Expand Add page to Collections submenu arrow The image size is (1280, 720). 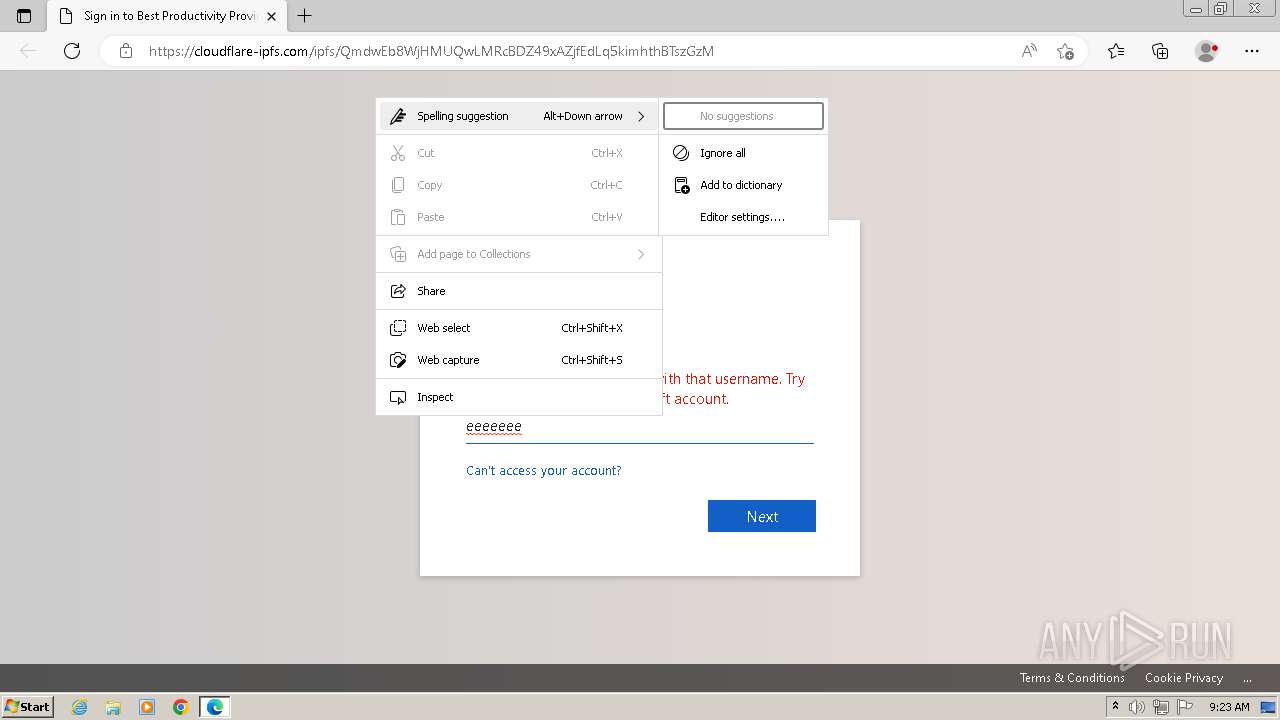[641, 254]
